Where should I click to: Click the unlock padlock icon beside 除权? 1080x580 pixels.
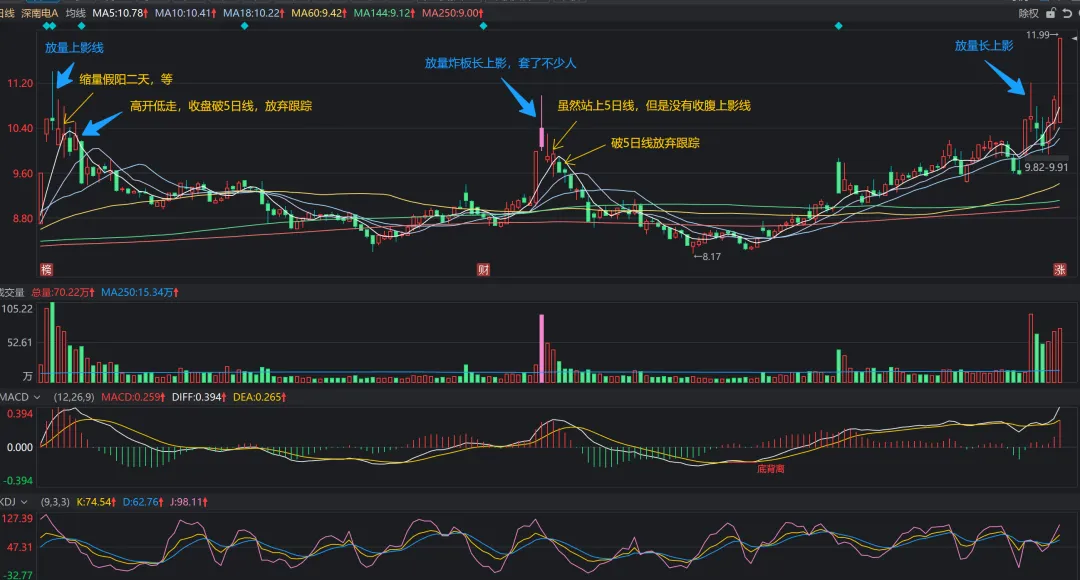[1050, 13]
